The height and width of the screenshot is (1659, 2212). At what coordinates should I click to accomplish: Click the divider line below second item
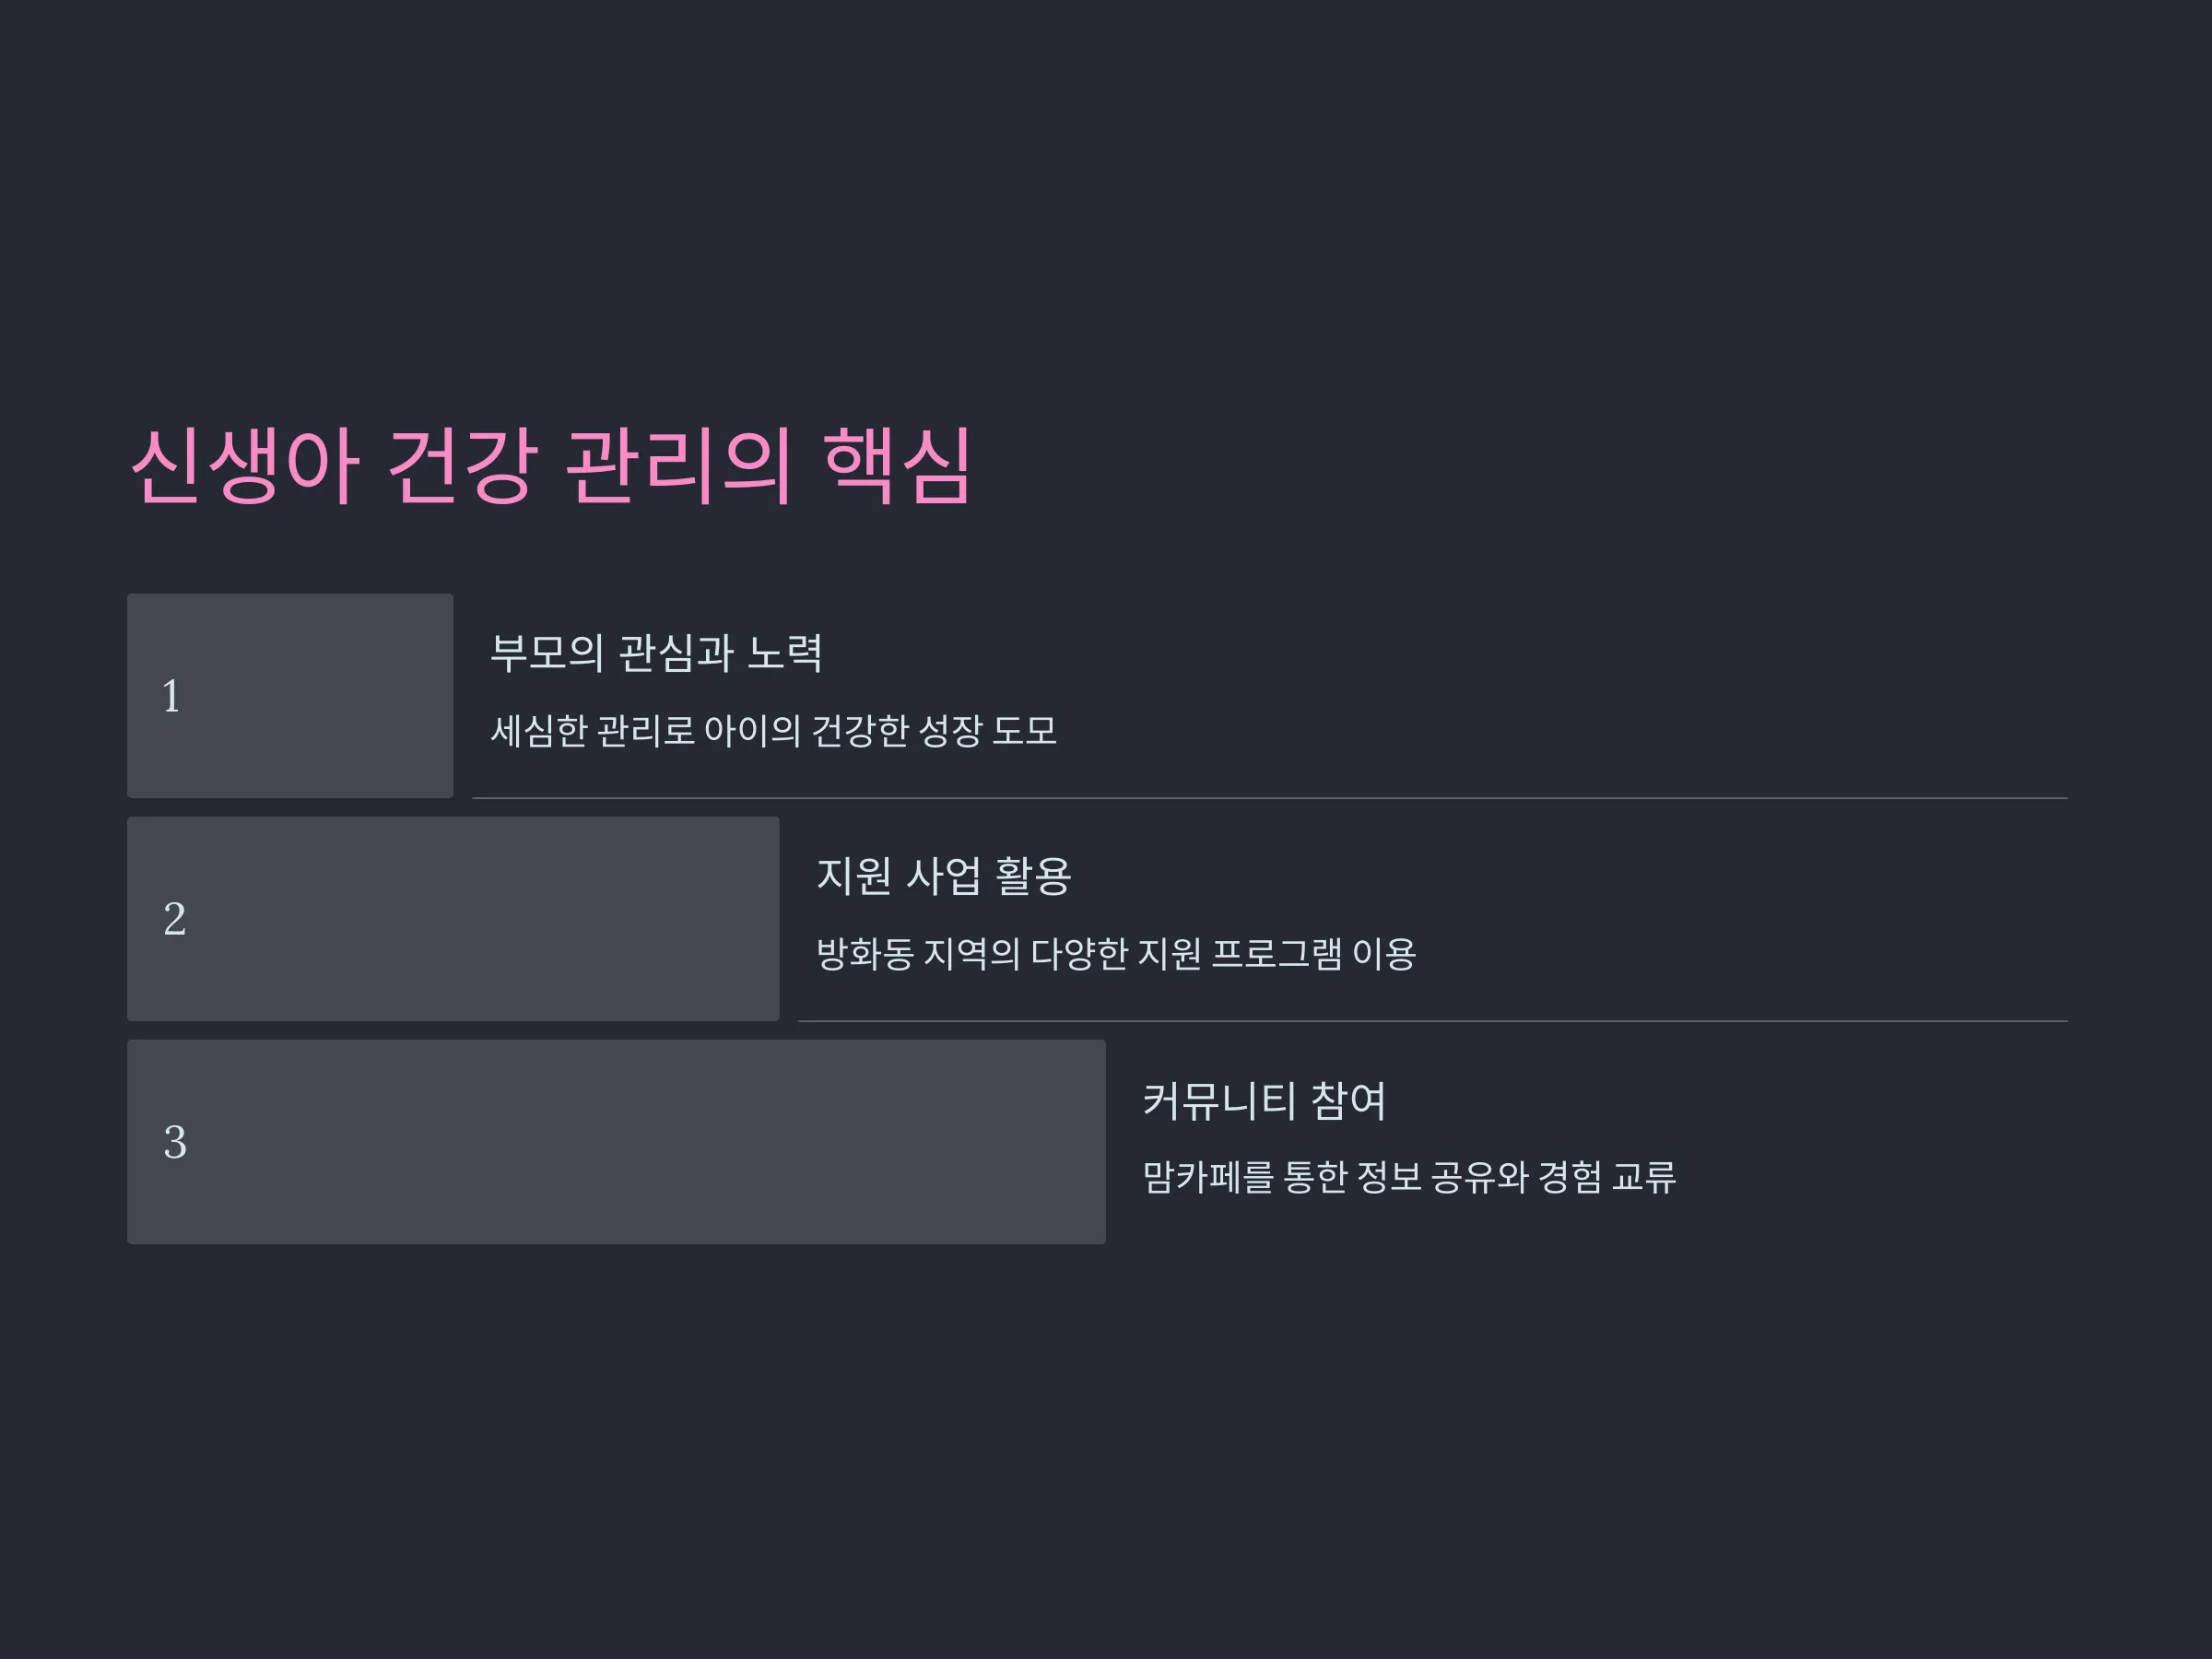click(1432, 1021)
